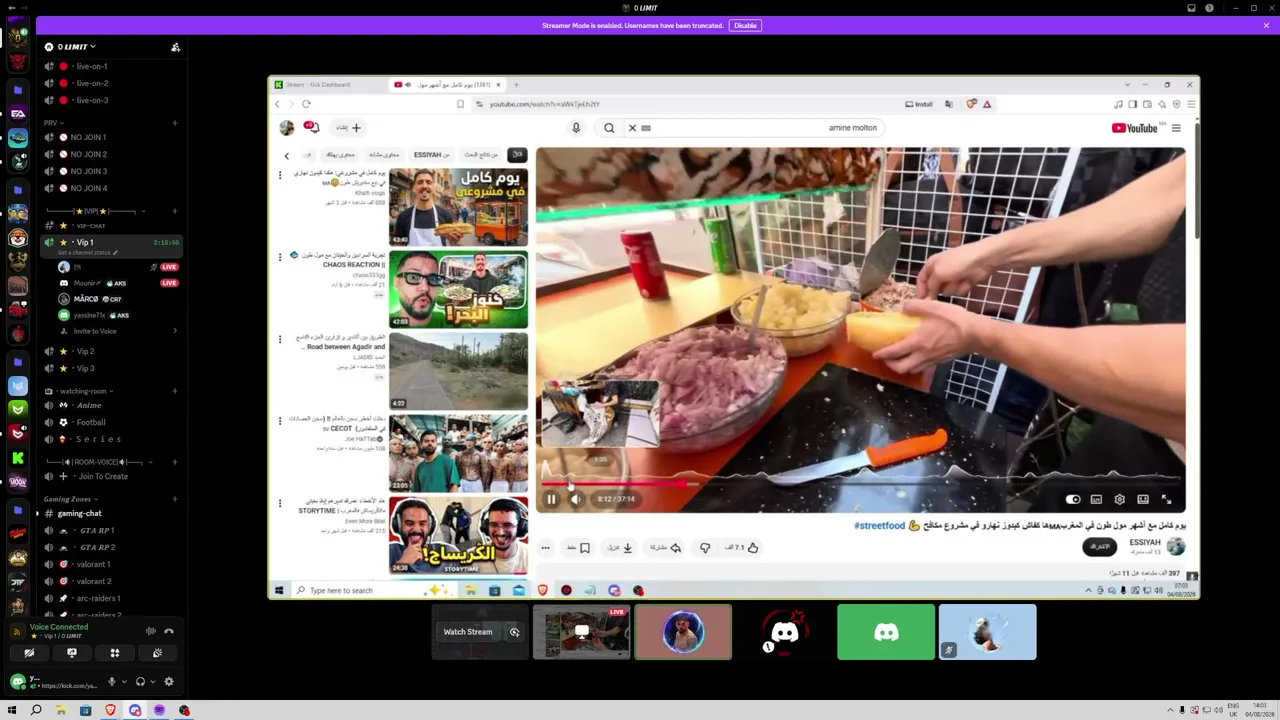
Task: Open the #streetfood hashtag link
Action: pos(879,526)
